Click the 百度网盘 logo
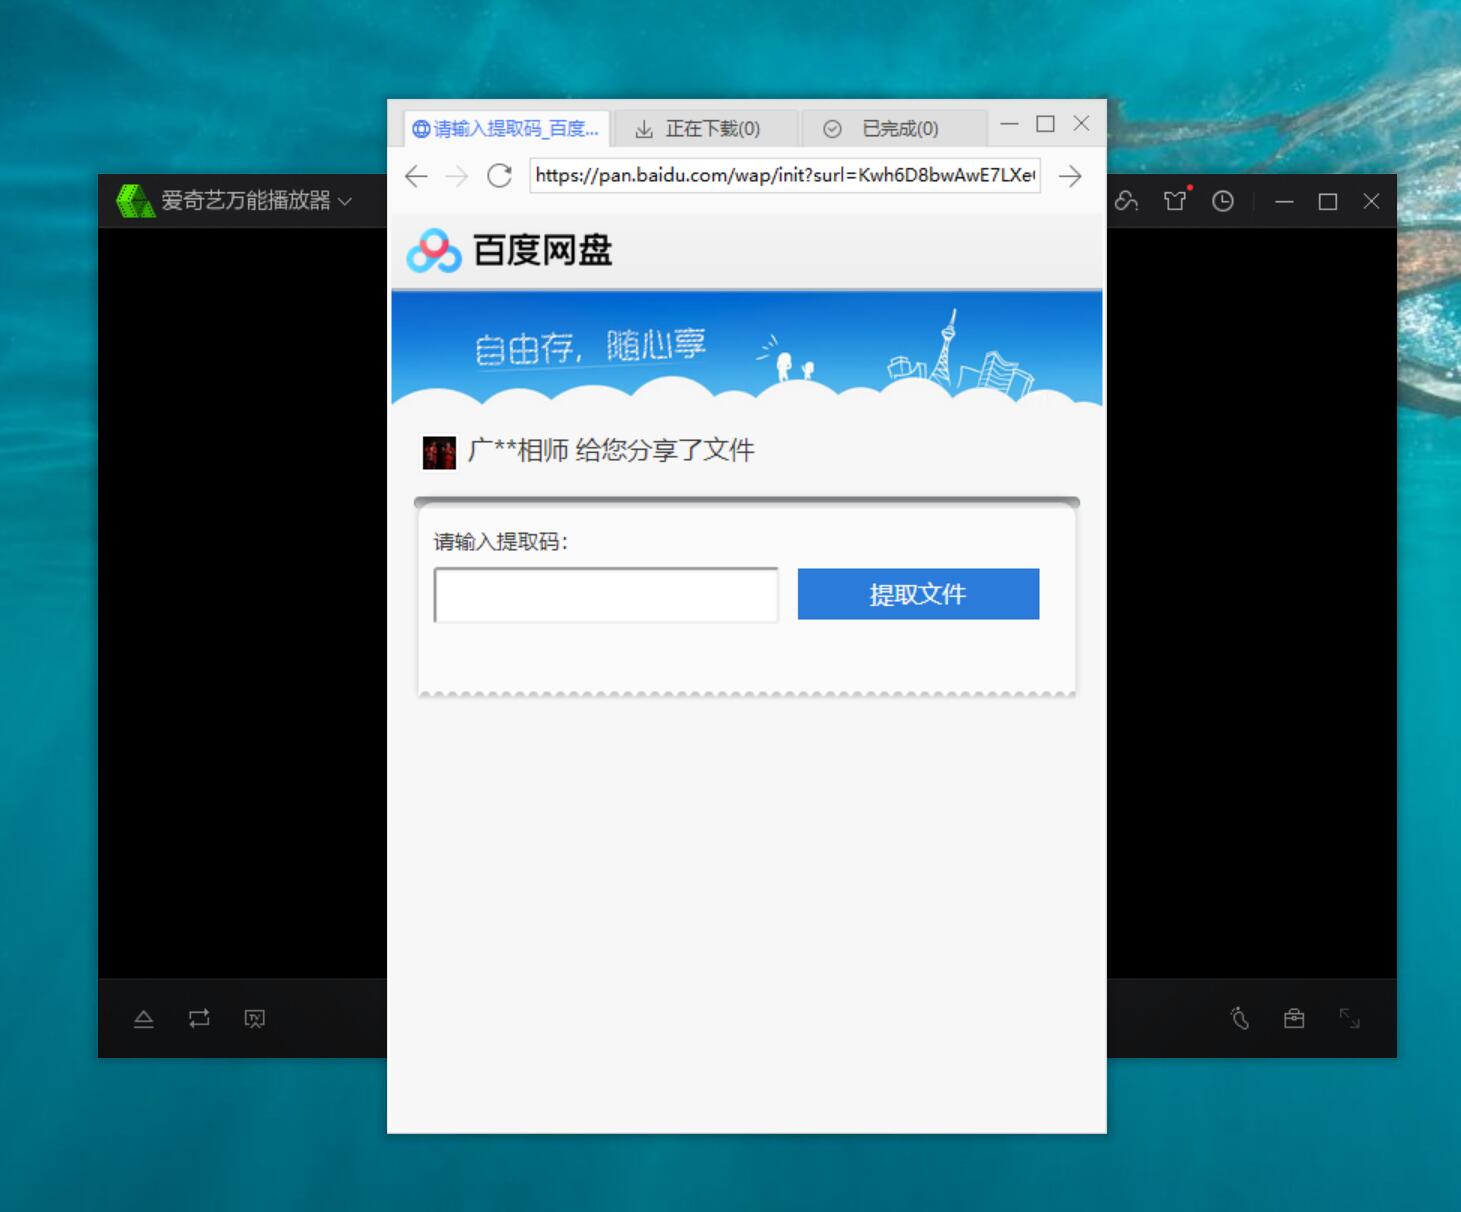The height and width of the screenshot is (1212, 1461). (x=509, y=250)
